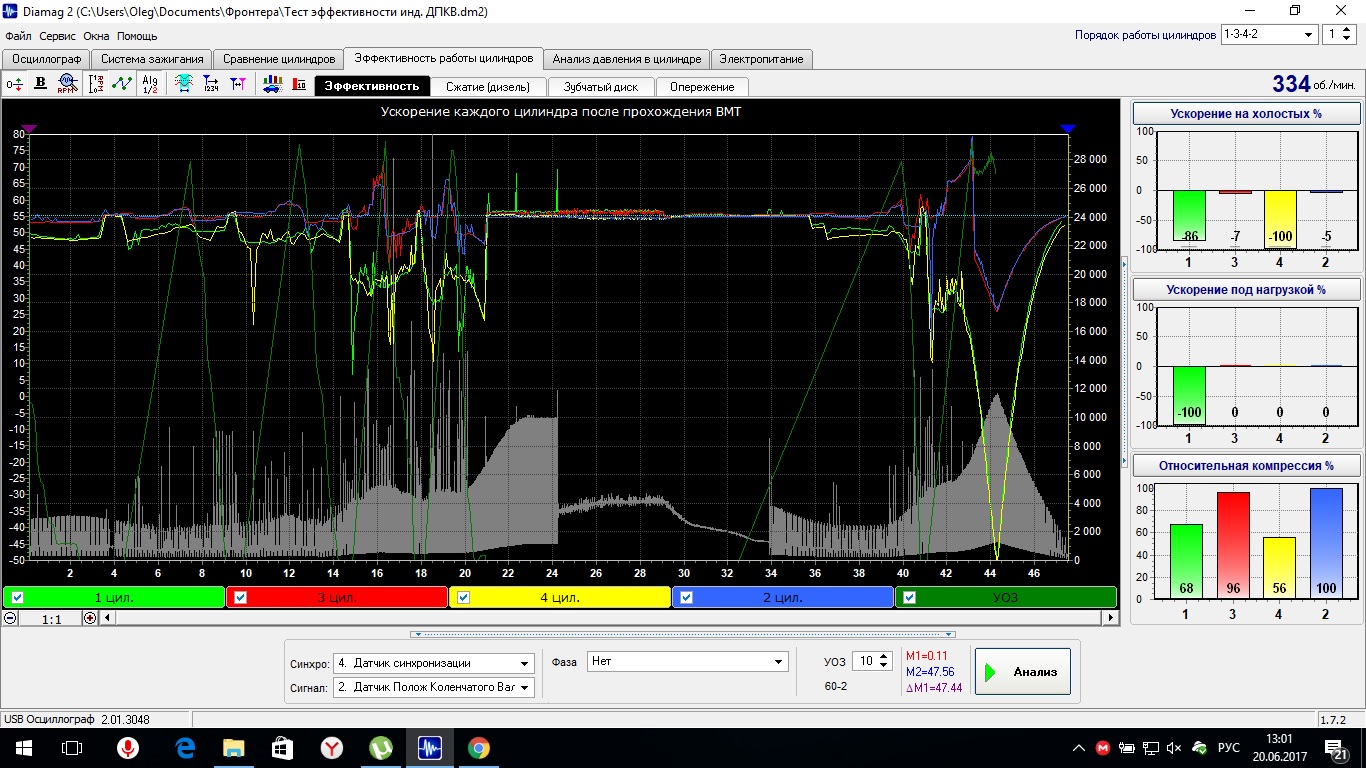Click the purple left marker triangle
Screen dimensions: 1366x768
(x=29, y=129)
